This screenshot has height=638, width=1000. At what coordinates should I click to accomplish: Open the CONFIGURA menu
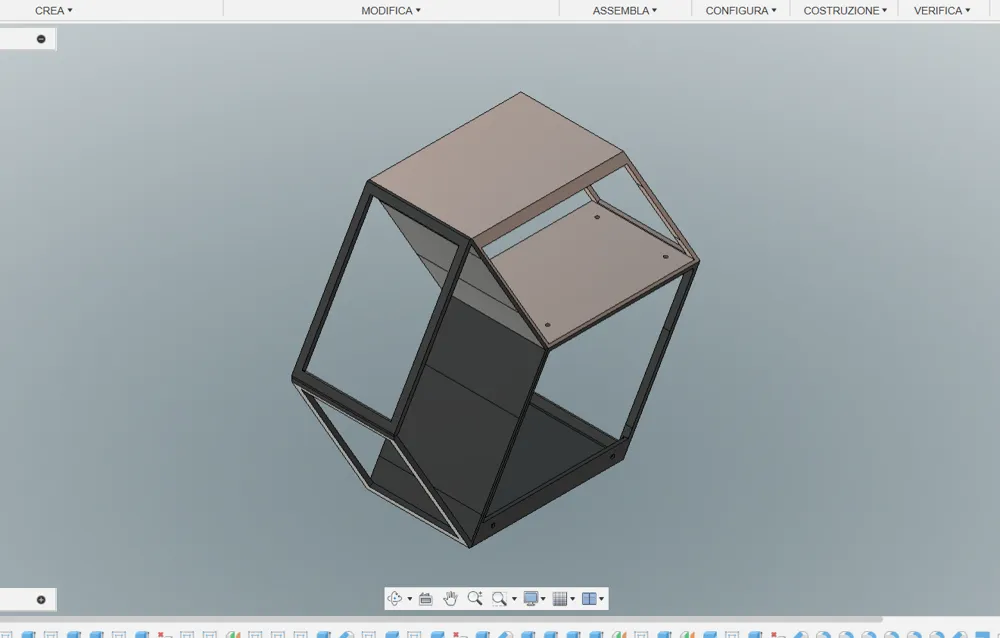pyautogui.click(x=740, y=10)
